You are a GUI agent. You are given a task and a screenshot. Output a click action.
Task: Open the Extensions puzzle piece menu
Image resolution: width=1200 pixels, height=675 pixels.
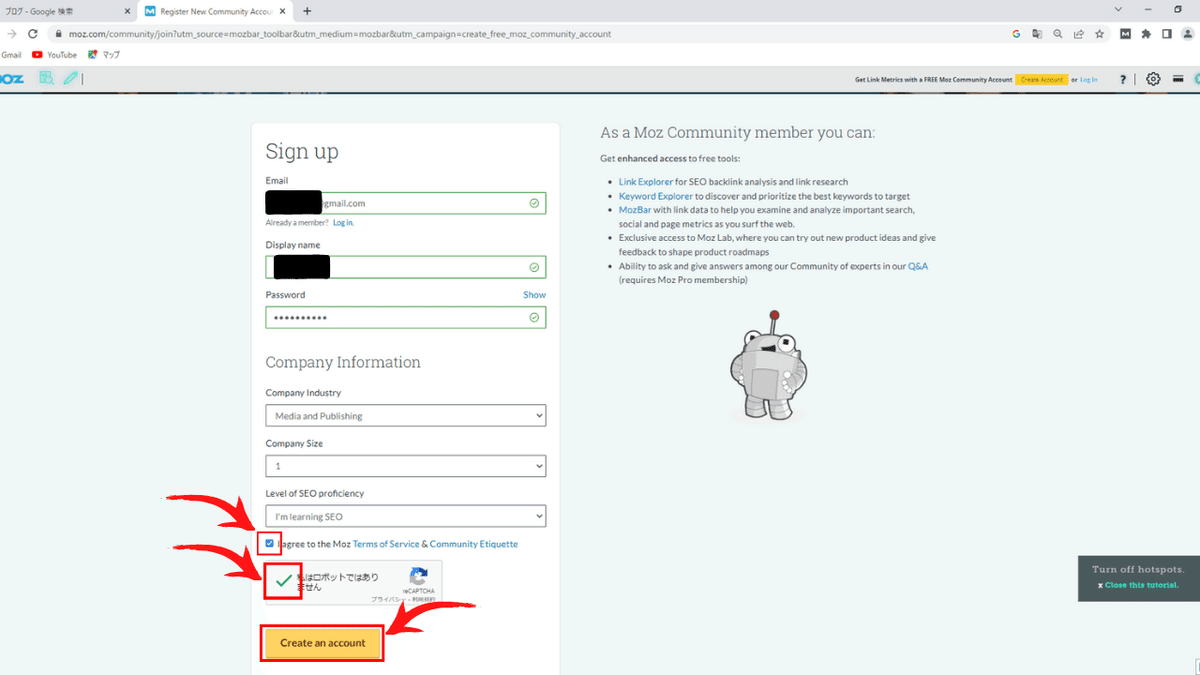point(1147,33)
